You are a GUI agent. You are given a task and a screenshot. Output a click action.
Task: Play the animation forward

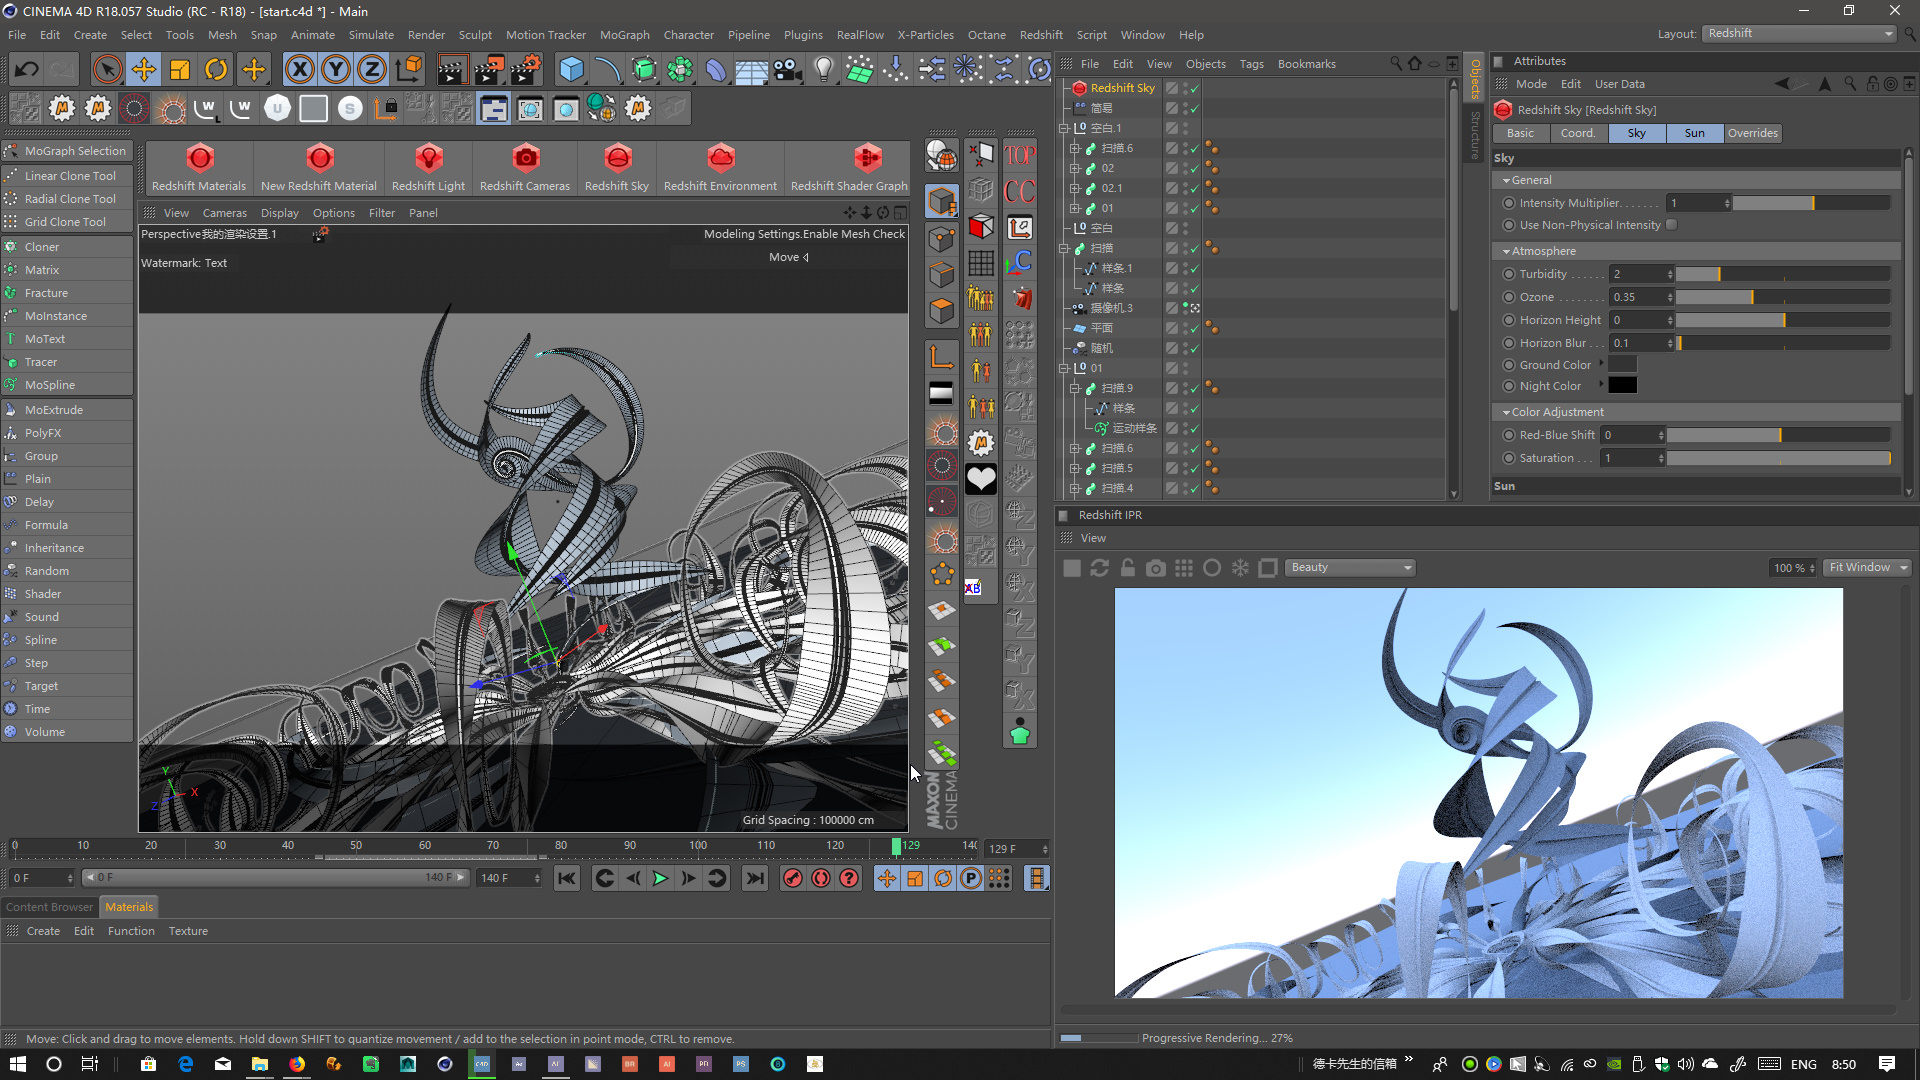click(x=660, y=878)
